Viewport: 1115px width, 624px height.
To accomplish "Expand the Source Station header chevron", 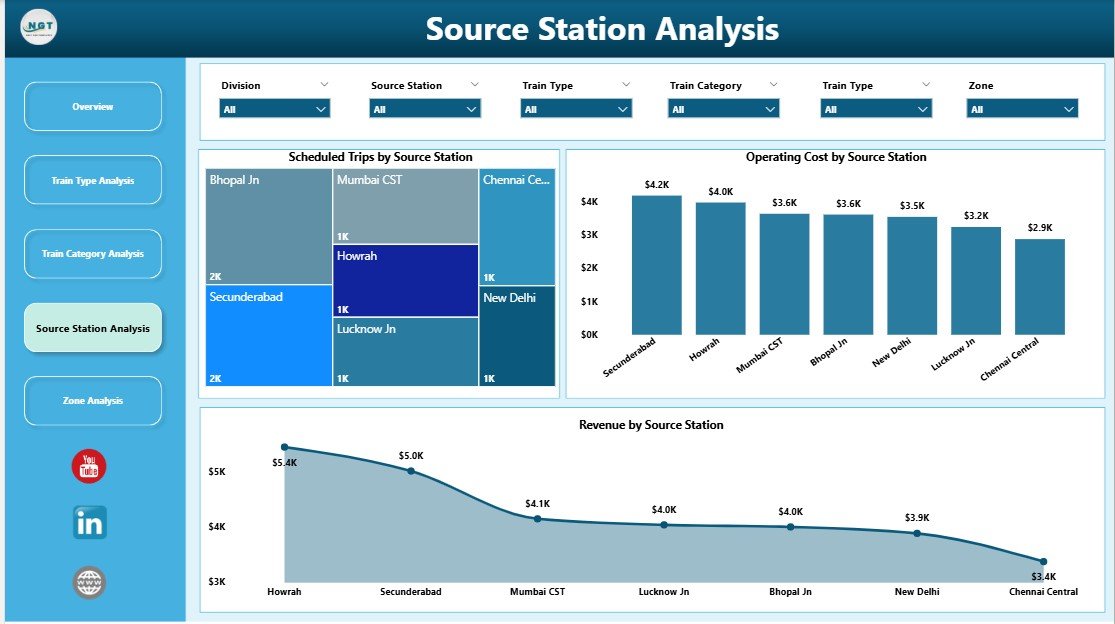I will click(474, 85).
